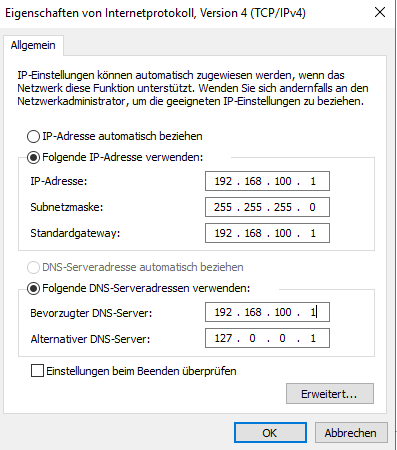Click the dialog title bar text

point(155,13)
